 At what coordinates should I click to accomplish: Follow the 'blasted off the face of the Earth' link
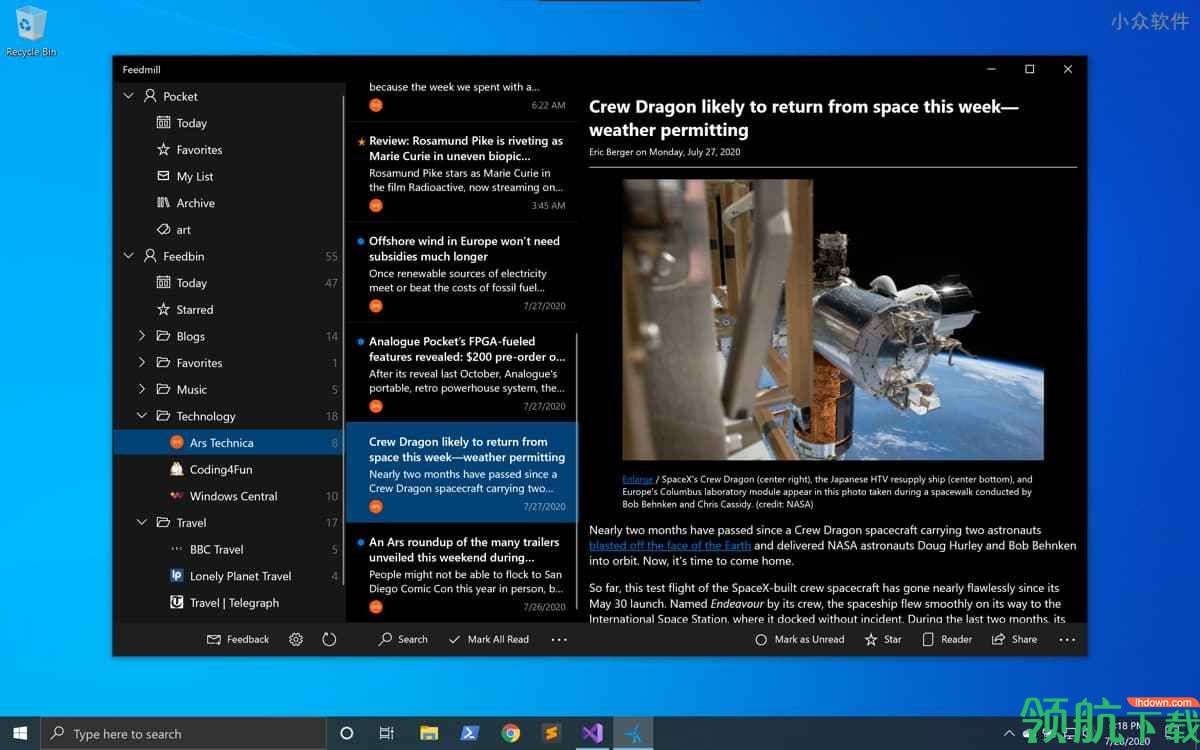(x=670, y=545)
